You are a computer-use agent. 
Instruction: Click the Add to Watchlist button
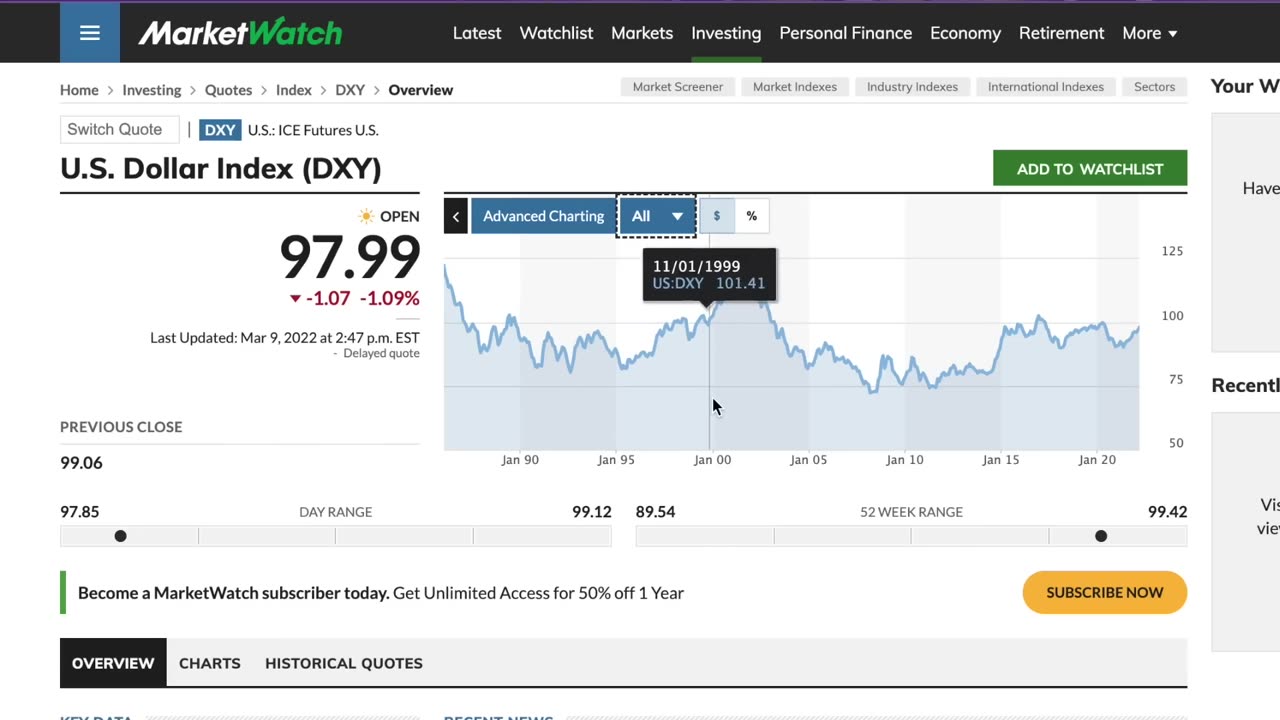click(x=1090, y=169)
